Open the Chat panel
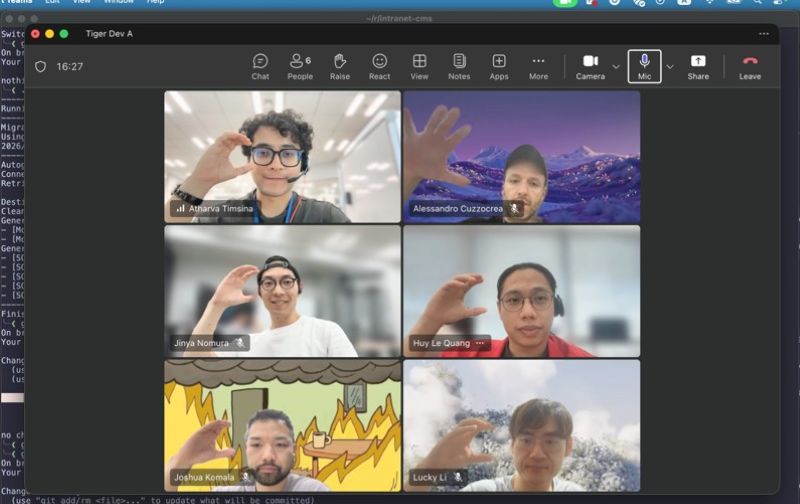 point(260,67)
